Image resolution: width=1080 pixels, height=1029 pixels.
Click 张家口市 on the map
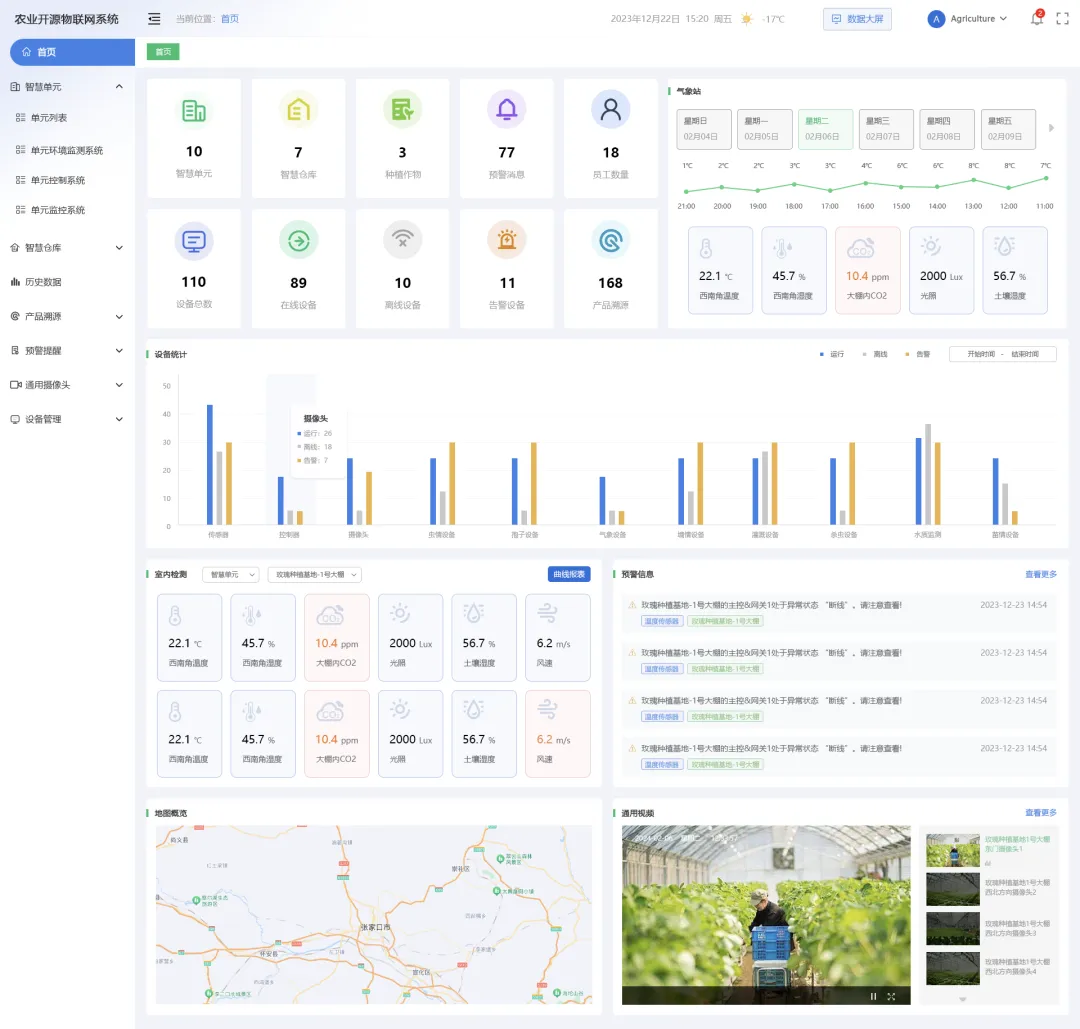(375, 927)
